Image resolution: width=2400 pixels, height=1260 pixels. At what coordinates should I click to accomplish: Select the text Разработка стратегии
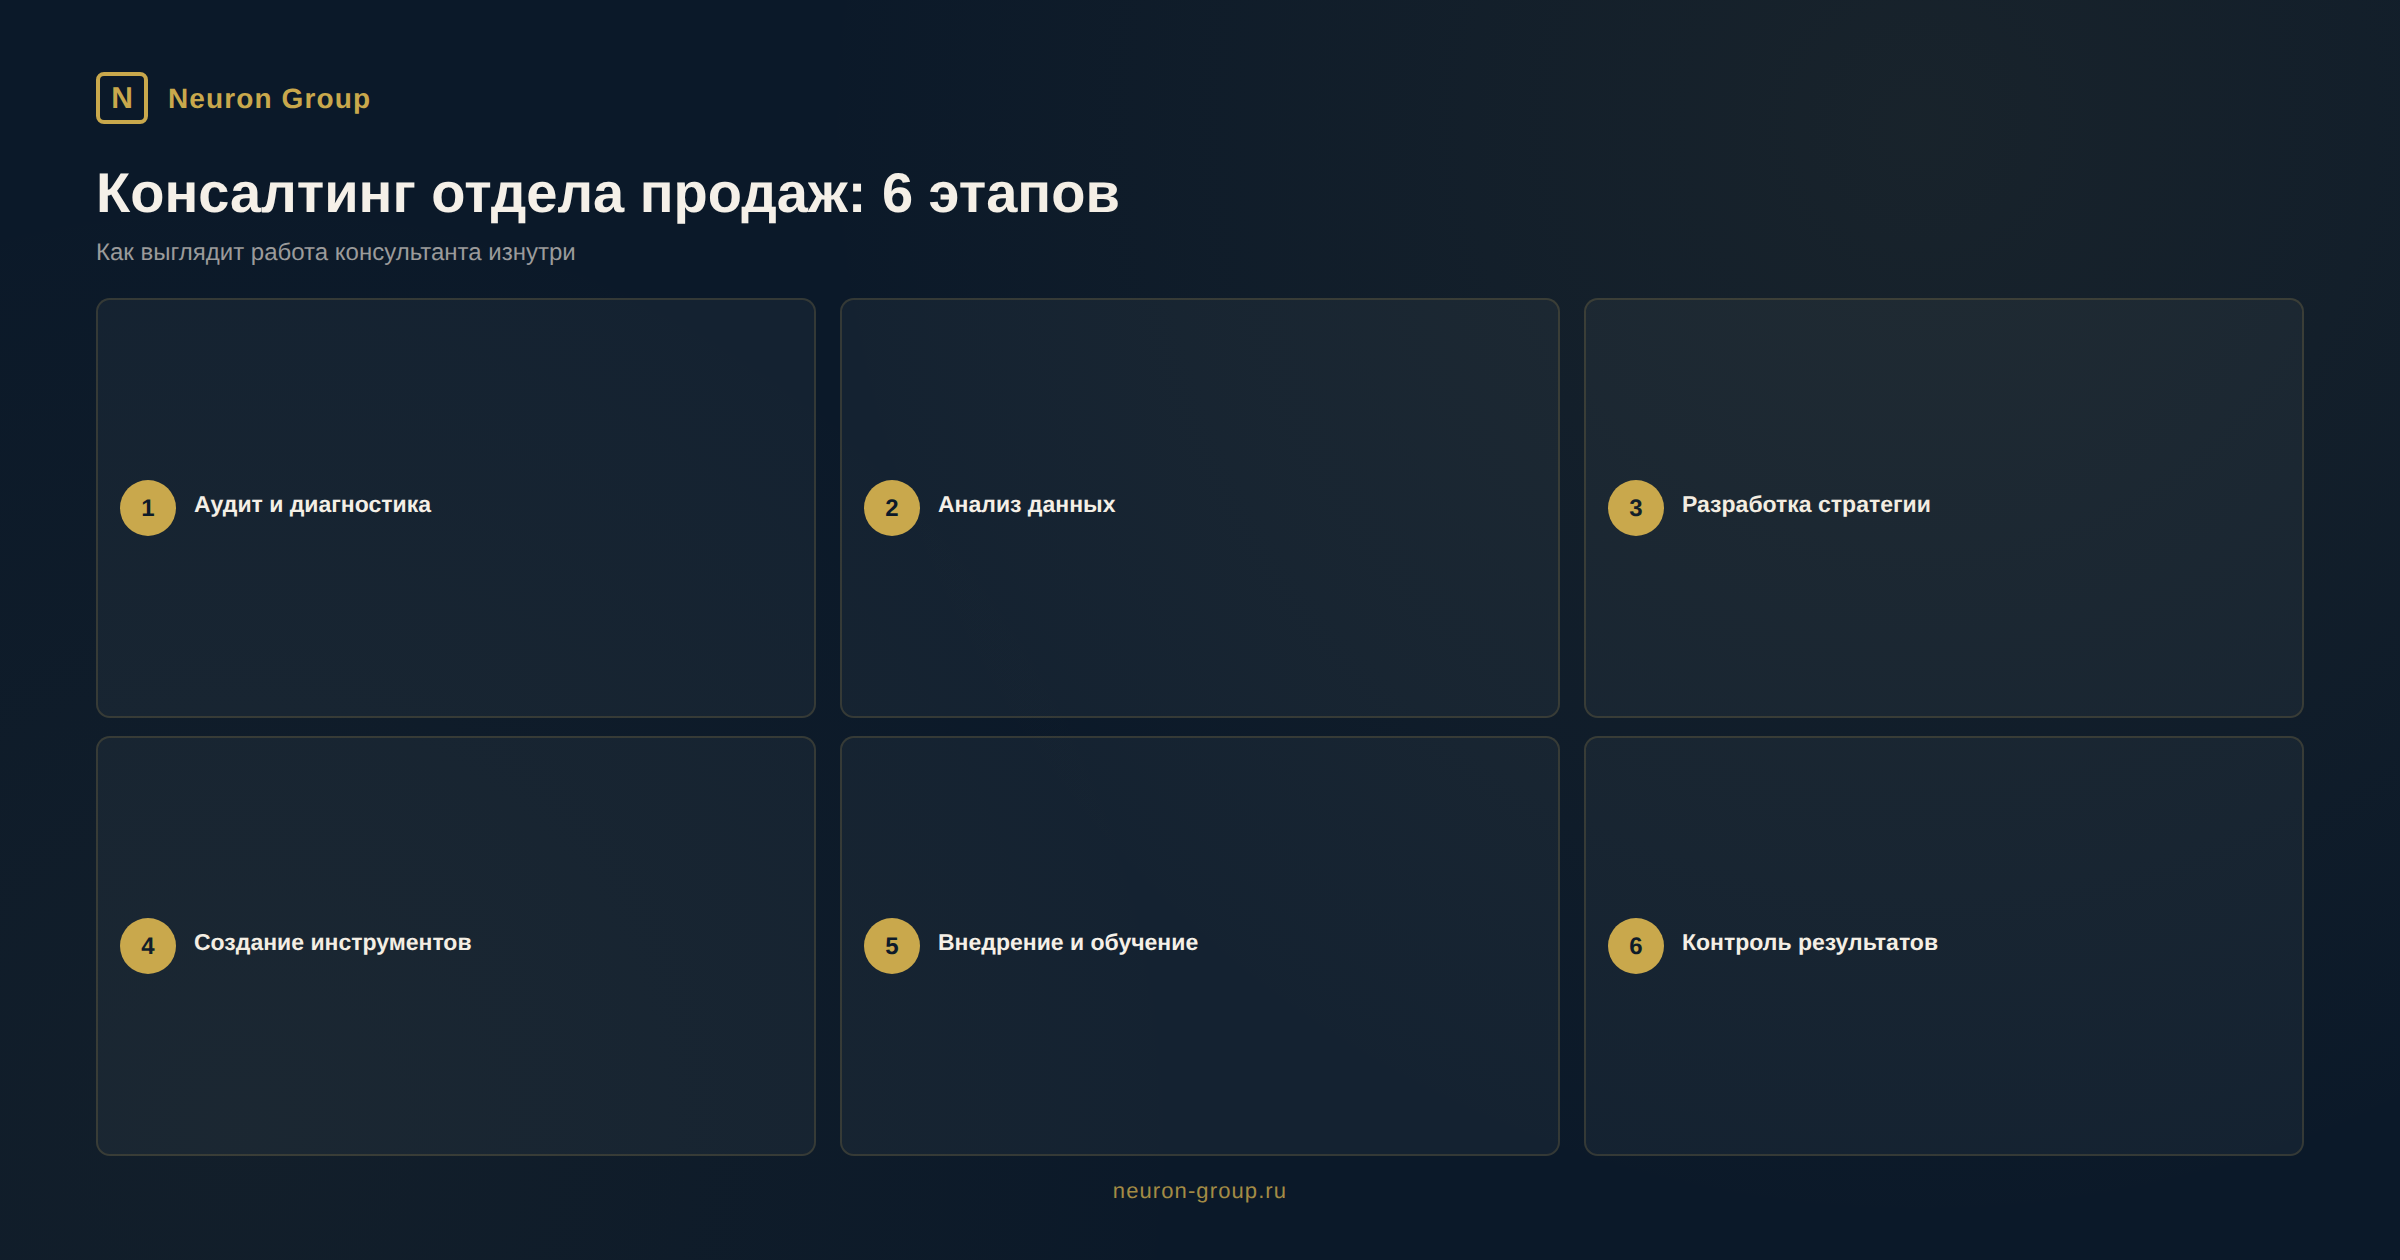(1806, 505)
